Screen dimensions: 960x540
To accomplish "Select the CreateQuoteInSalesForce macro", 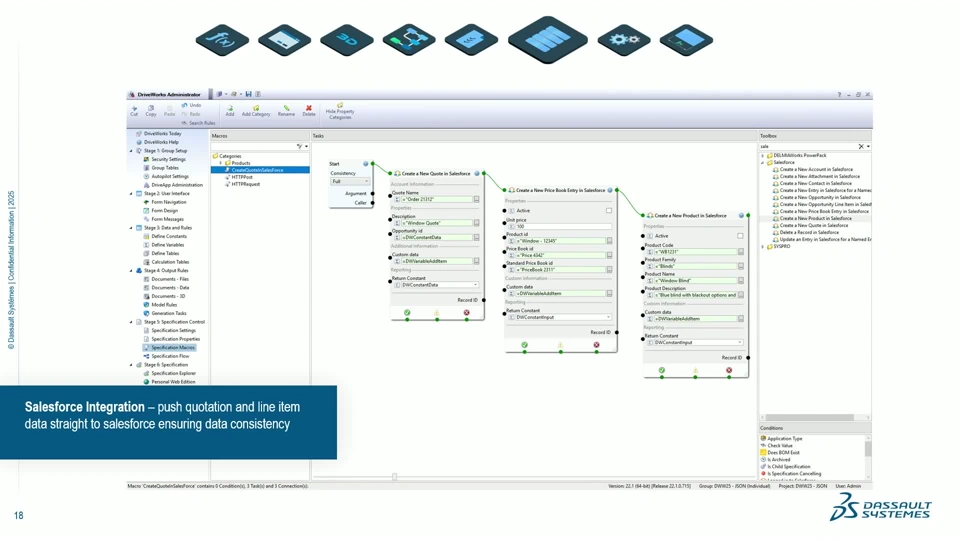I will [260, 170].
